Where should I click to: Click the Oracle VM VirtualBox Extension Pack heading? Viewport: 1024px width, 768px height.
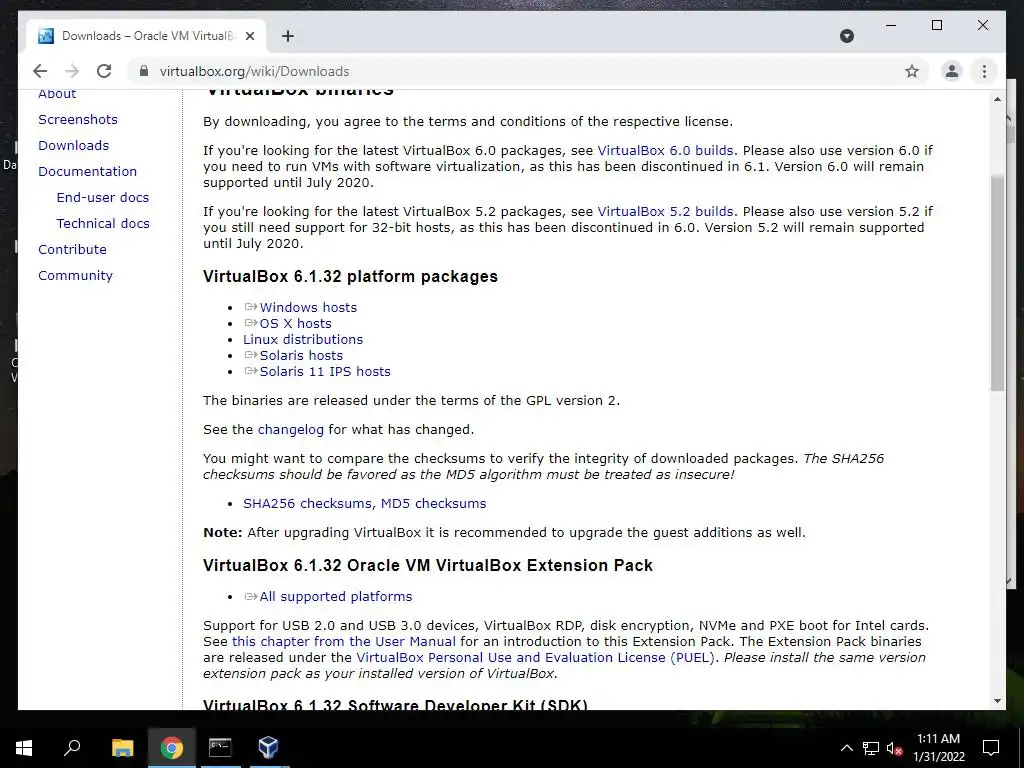pyautogui.click(x=428, y=566)
